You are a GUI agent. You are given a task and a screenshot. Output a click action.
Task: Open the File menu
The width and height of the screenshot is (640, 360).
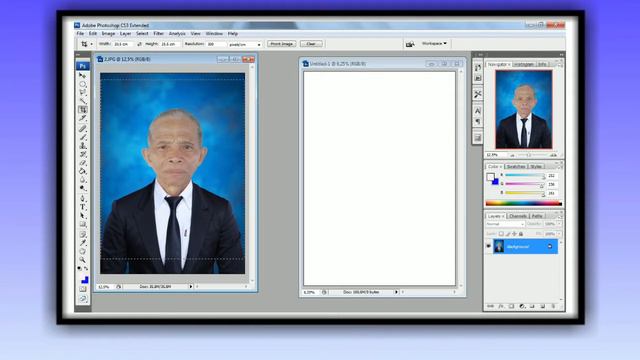click(80, 33)
